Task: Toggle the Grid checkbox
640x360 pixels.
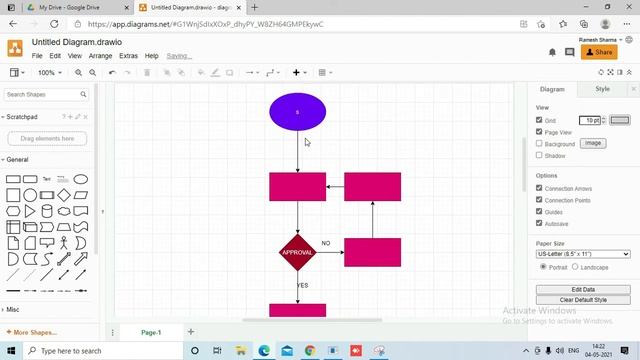Action: (x=539, y=120)
